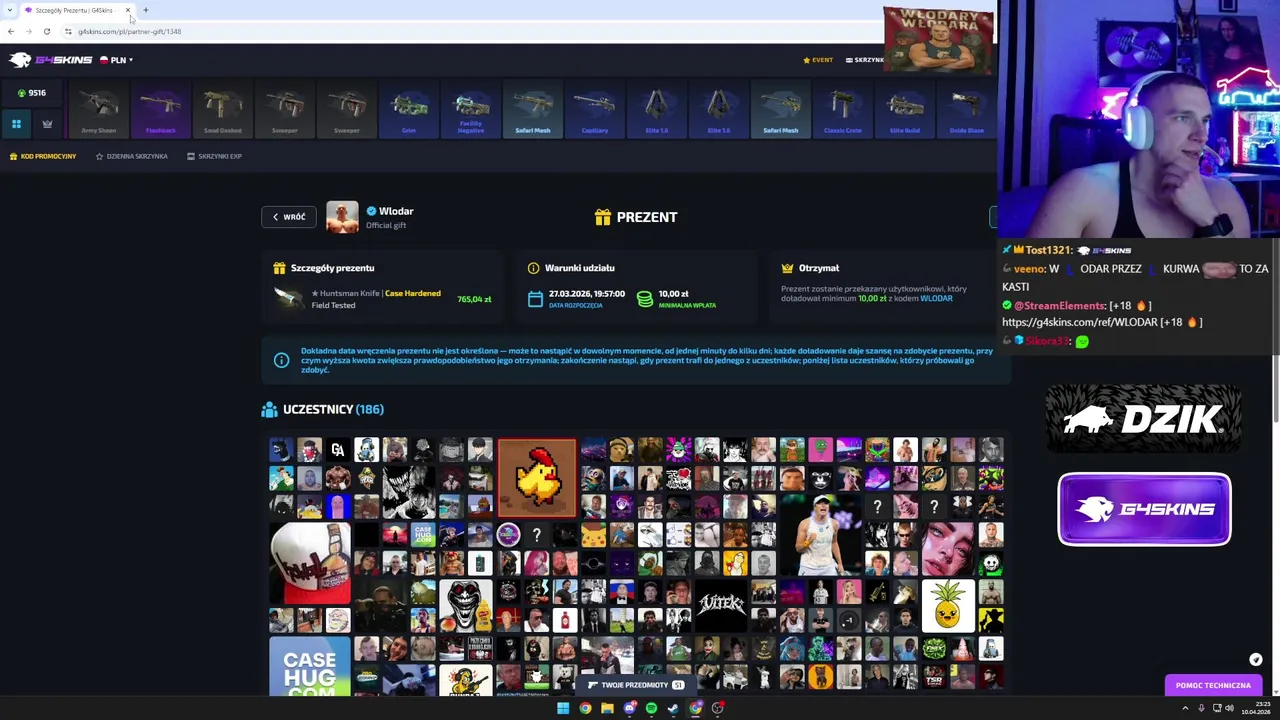This screenshot has width=1280, height=720.
Task: Open Discord from the taskbar
Action: [x=629, y=708]
